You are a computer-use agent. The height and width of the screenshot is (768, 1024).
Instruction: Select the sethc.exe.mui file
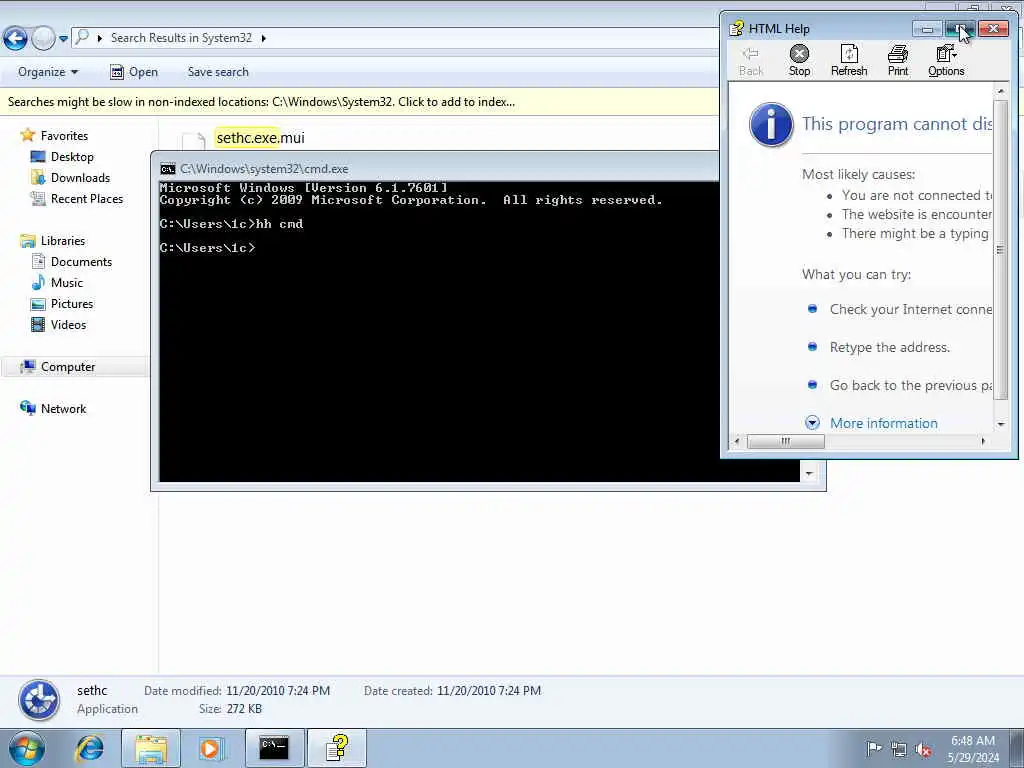pyautogui.click(x=261, y=138)
